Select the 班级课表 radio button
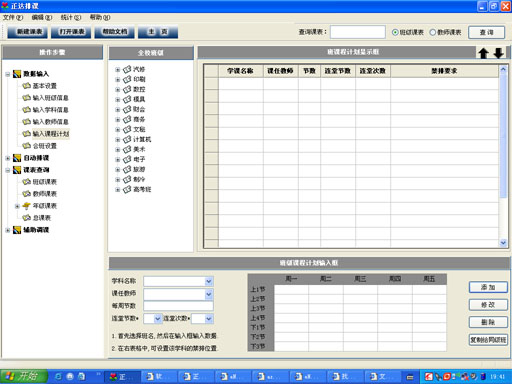The height and width of the screenshot is (384, 512). (x=395, y=32)
